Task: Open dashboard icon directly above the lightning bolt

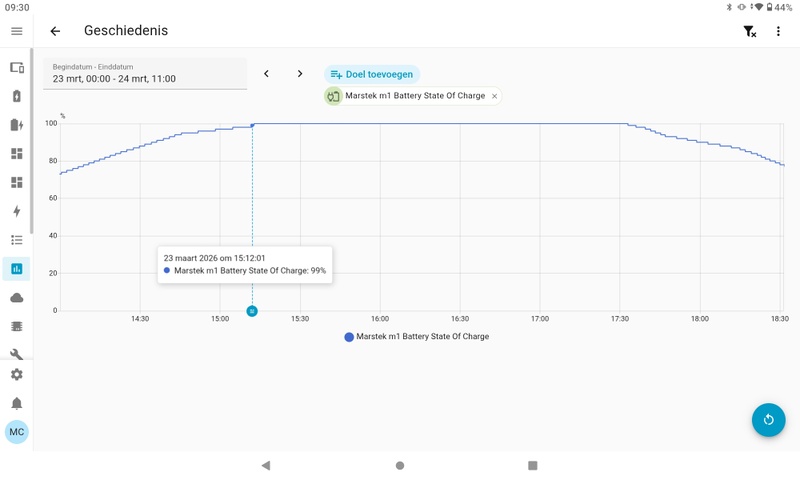Action: pos(17,182)
